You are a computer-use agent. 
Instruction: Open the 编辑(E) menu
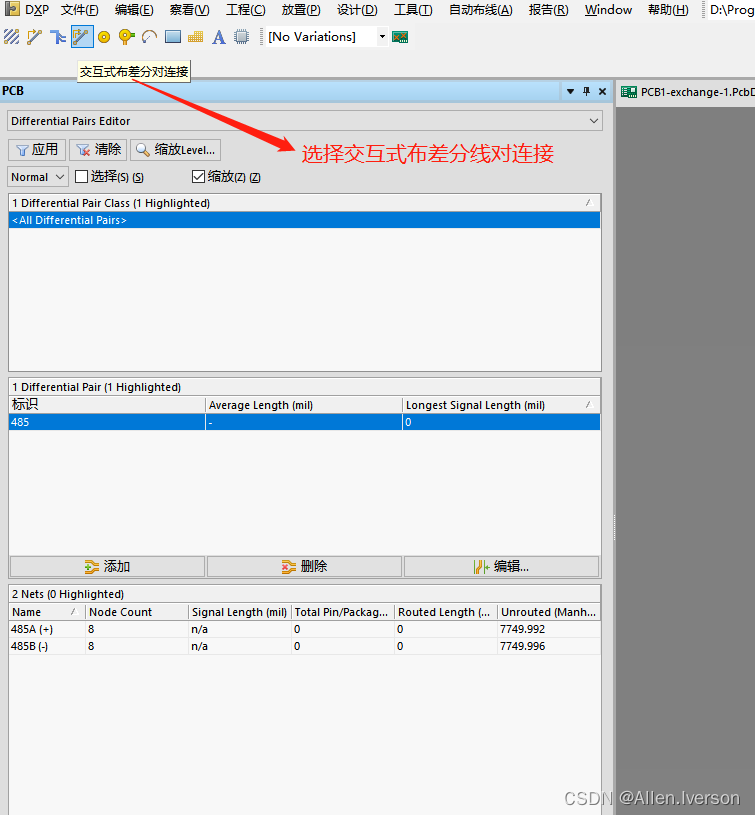click(x=134, y=10)
